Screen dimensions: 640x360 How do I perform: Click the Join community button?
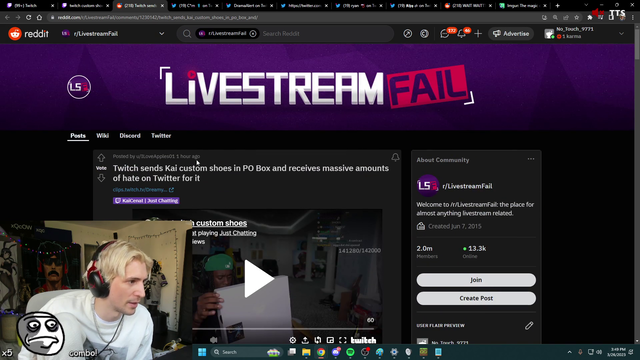click(476, 280)
